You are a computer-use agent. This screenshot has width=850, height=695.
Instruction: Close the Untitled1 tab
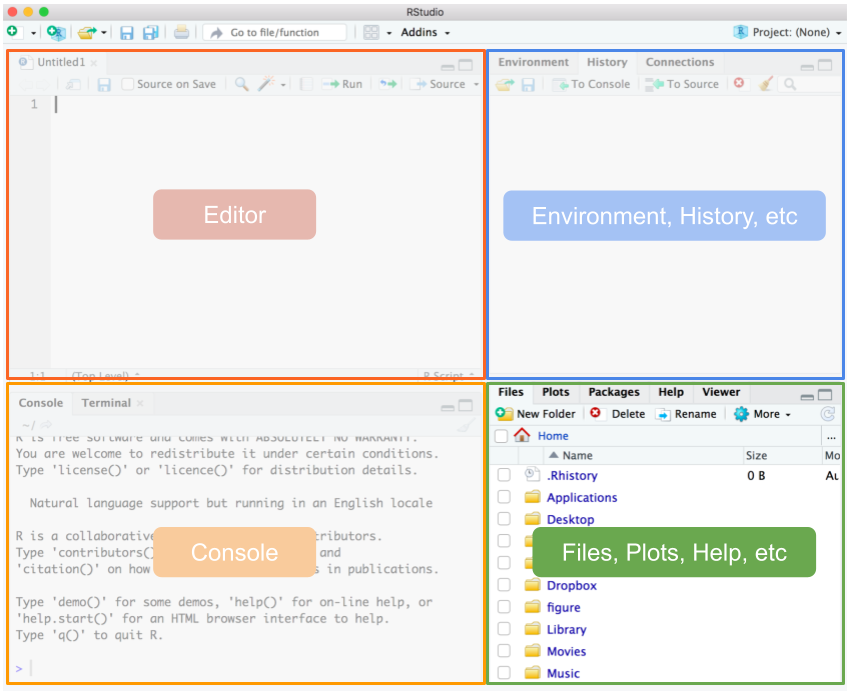[x=94, y=63]
